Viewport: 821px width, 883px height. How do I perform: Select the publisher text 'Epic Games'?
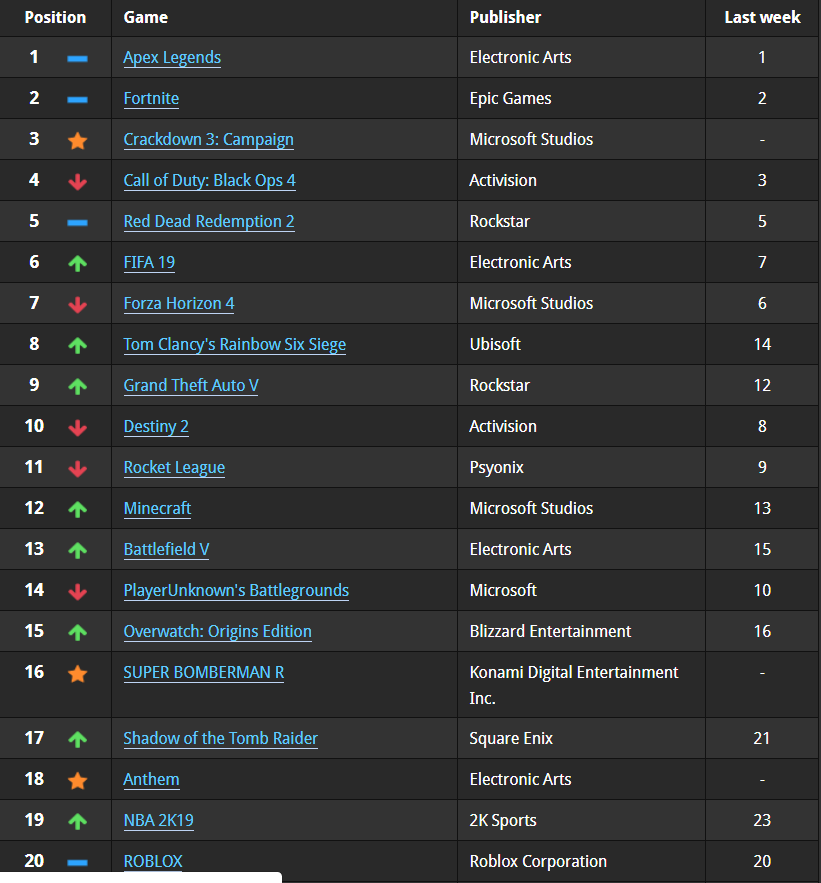click(x=510, y=99)
